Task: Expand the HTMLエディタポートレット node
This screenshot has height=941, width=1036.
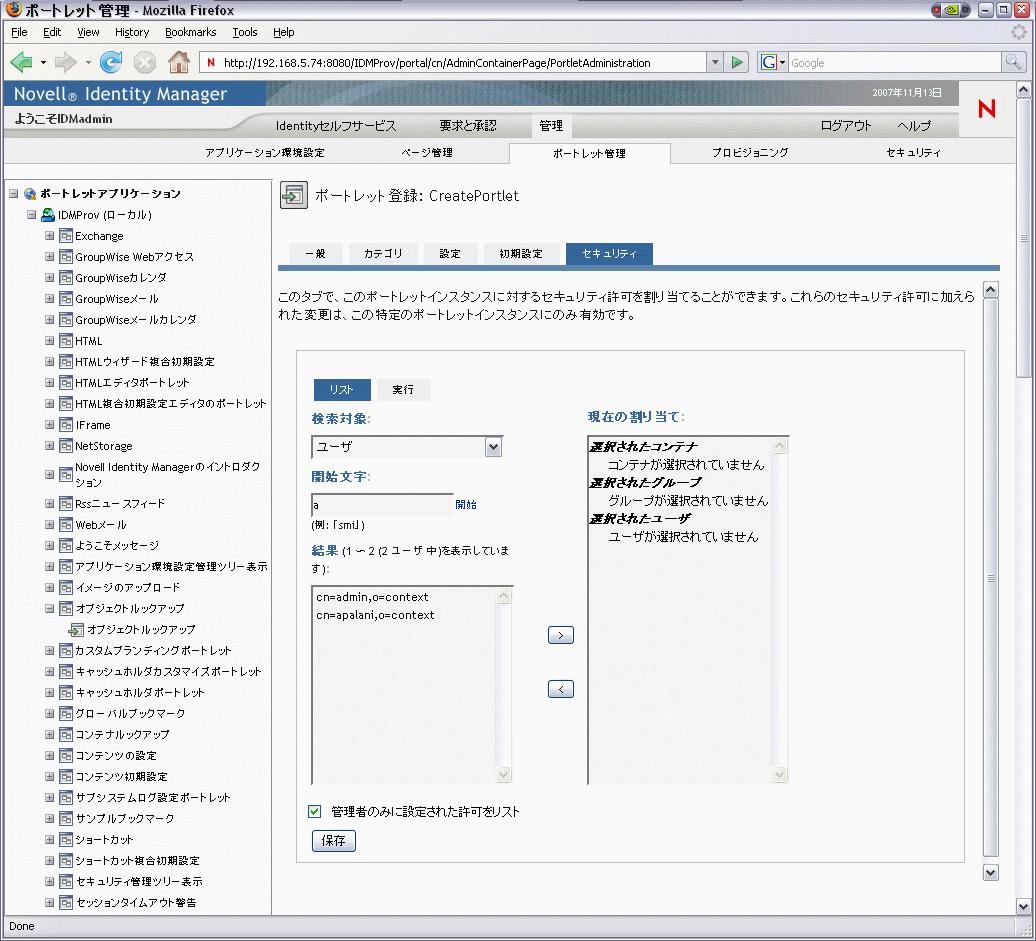Action: pos(50,383)
